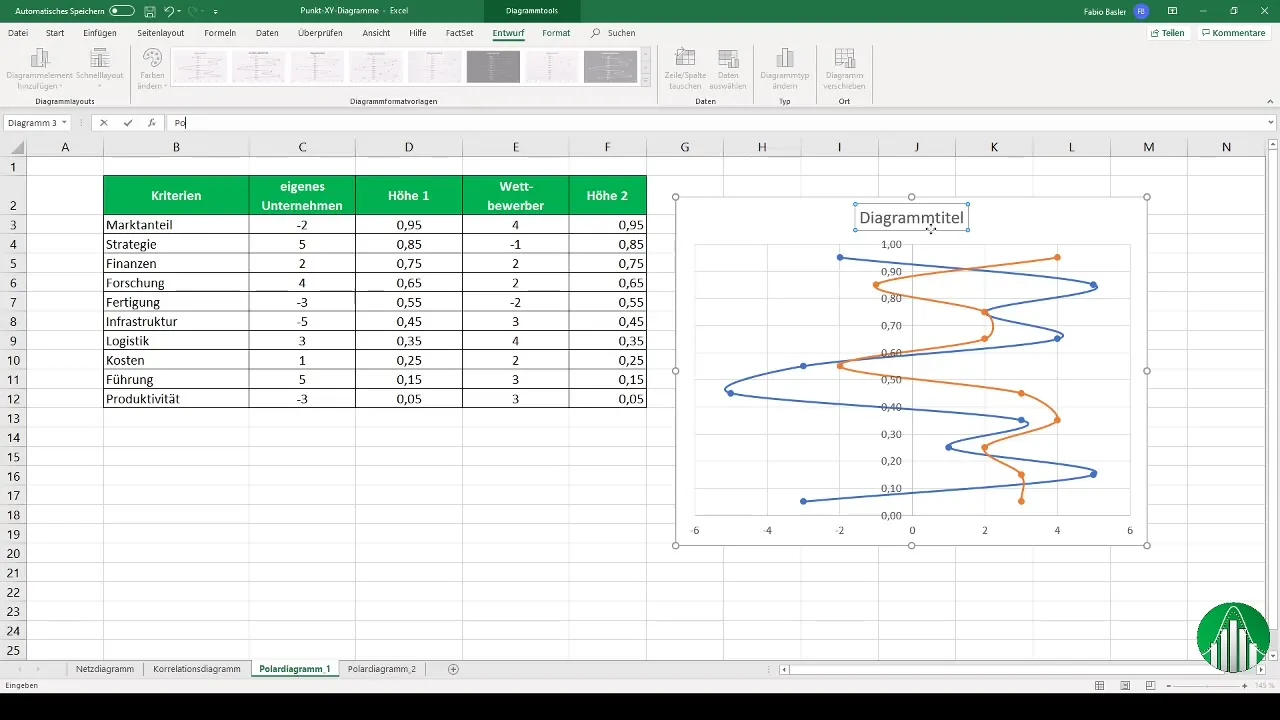Click the cell containing Forschung

point(176,282)
